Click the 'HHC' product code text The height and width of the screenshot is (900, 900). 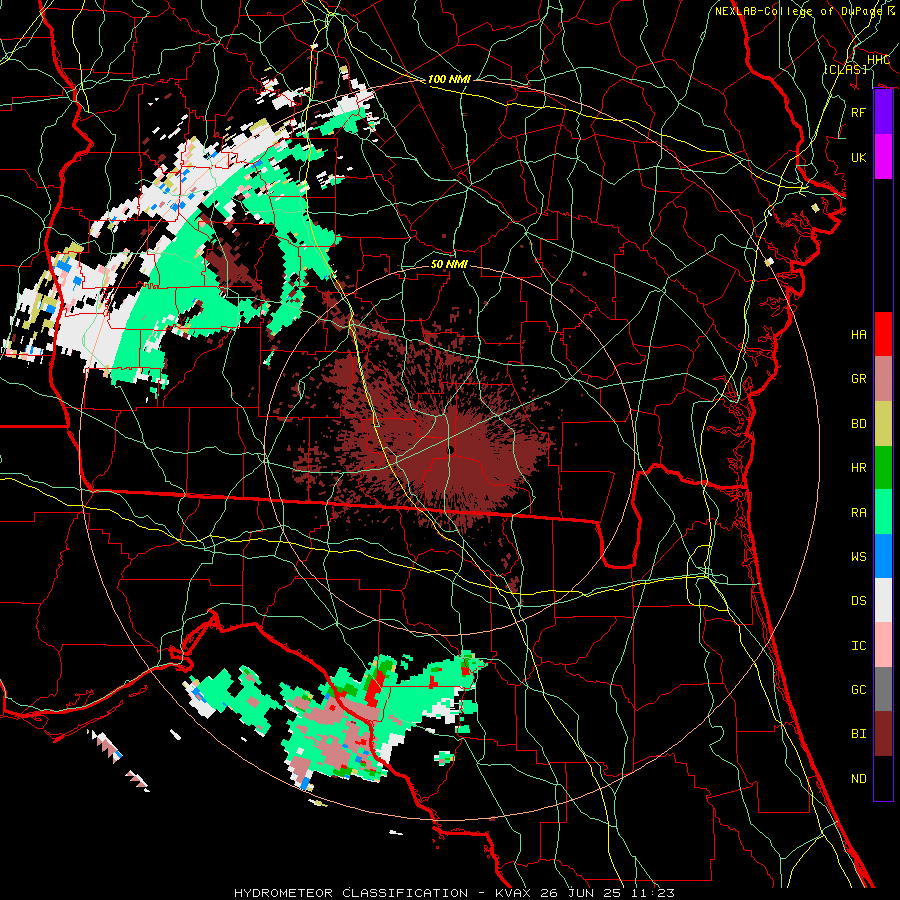878,59
